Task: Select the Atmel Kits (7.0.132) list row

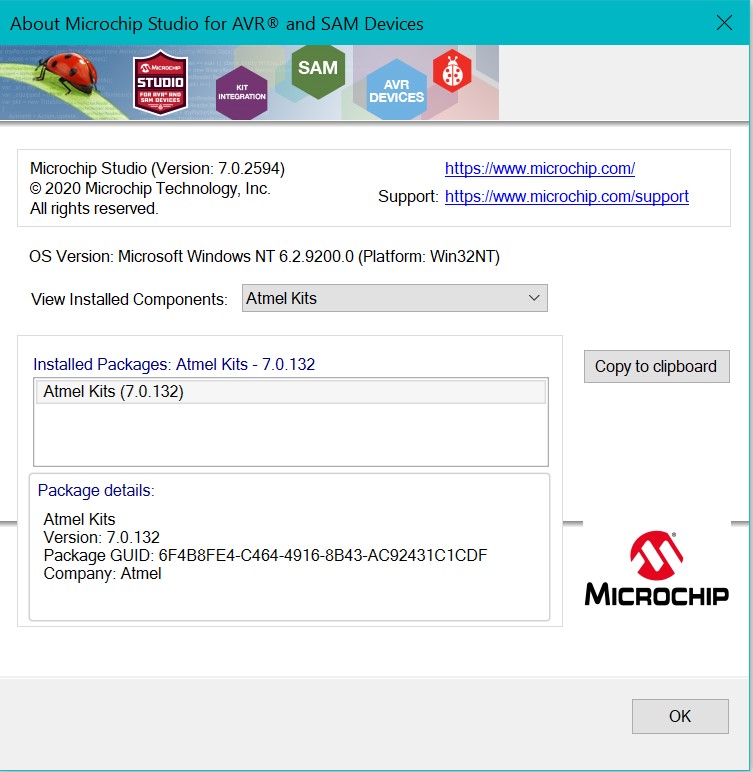Action: point(291,392)
